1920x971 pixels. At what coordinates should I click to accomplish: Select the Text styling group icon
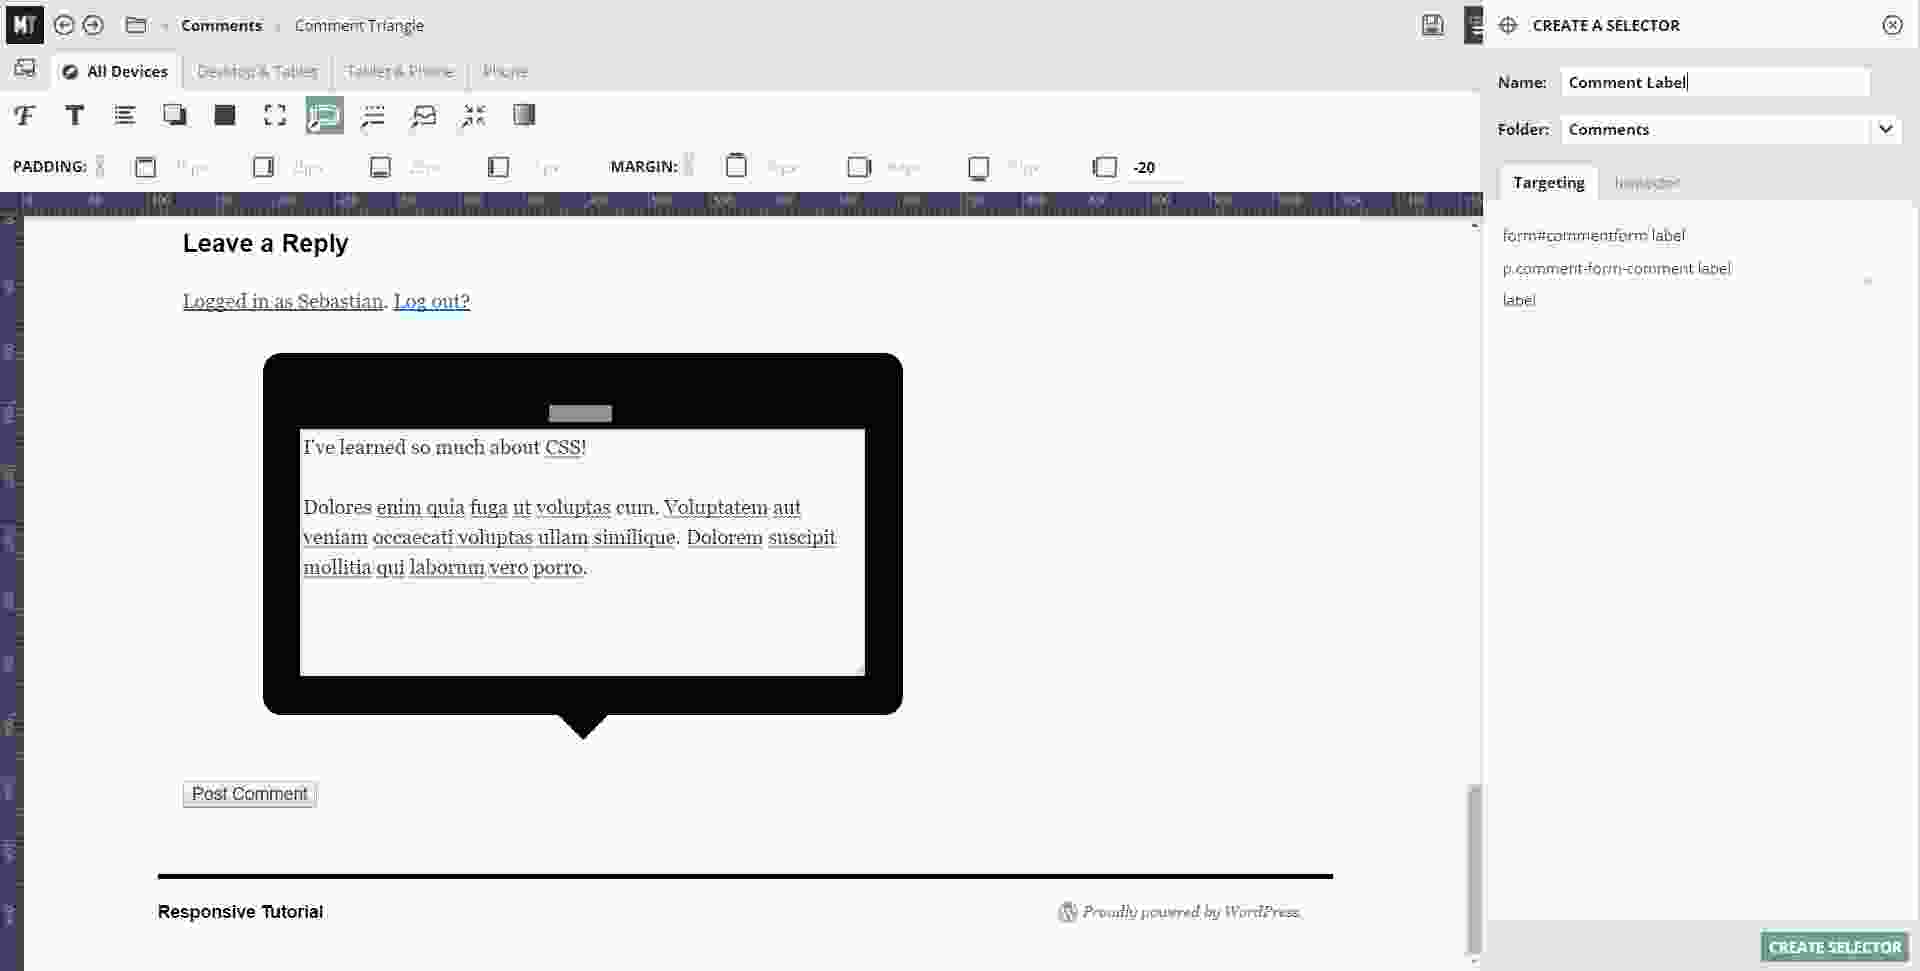point(74,116)
